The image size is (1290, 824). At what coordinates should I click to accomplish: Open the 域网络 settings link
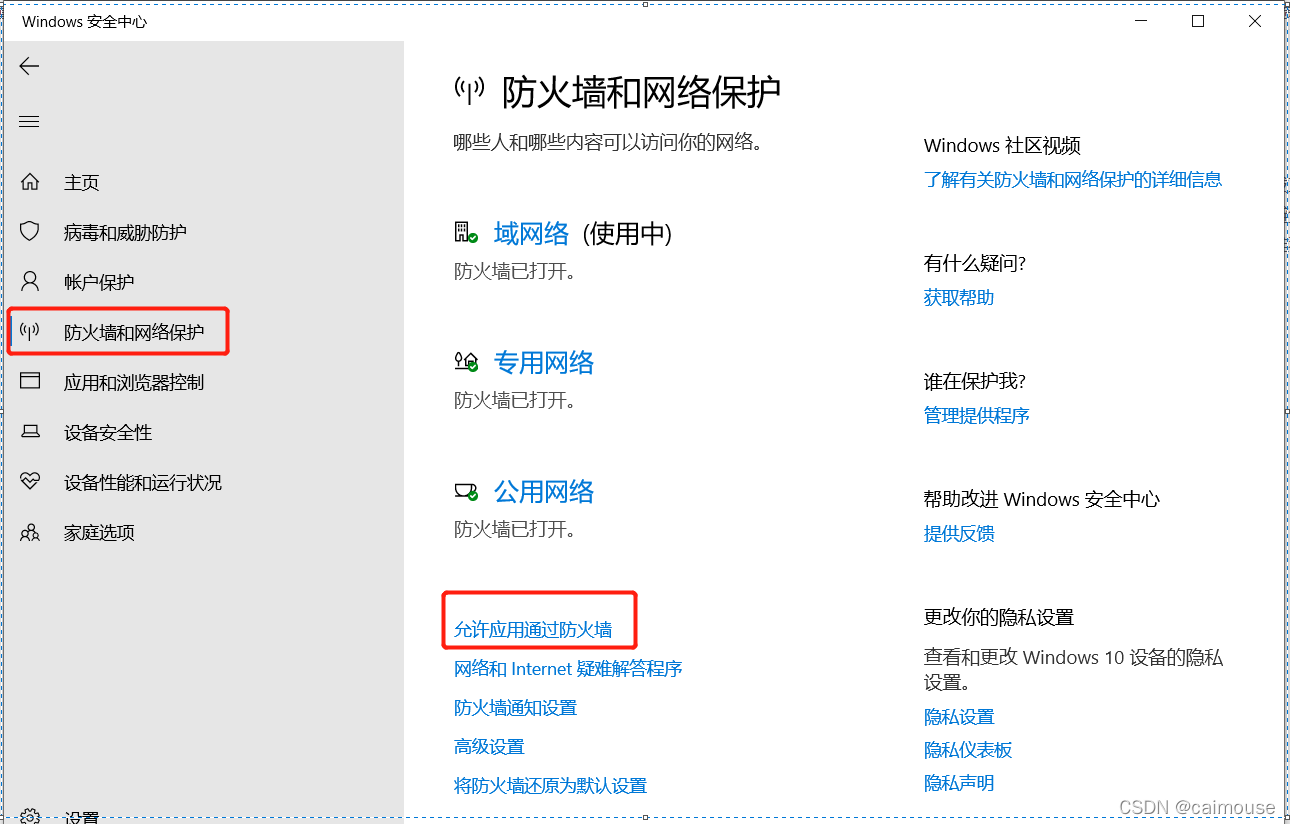[x=531, y=233]
